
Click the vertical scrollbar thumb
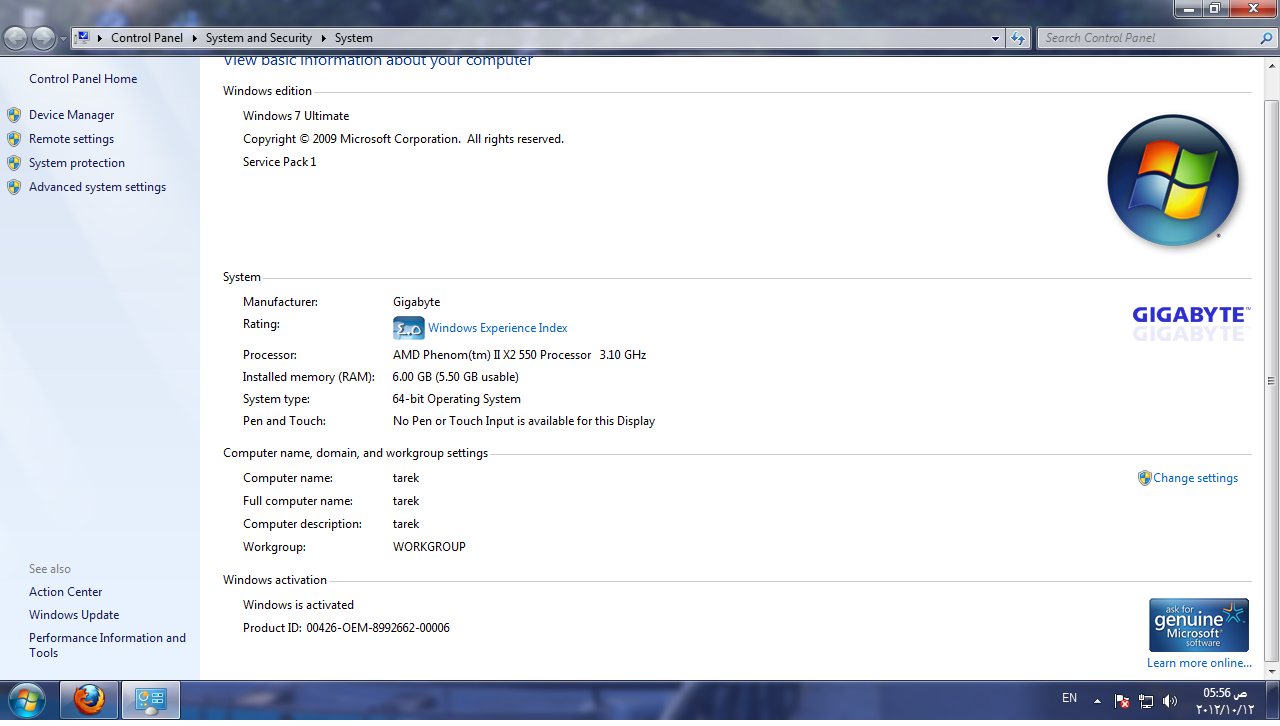[x=1272, y=380]
